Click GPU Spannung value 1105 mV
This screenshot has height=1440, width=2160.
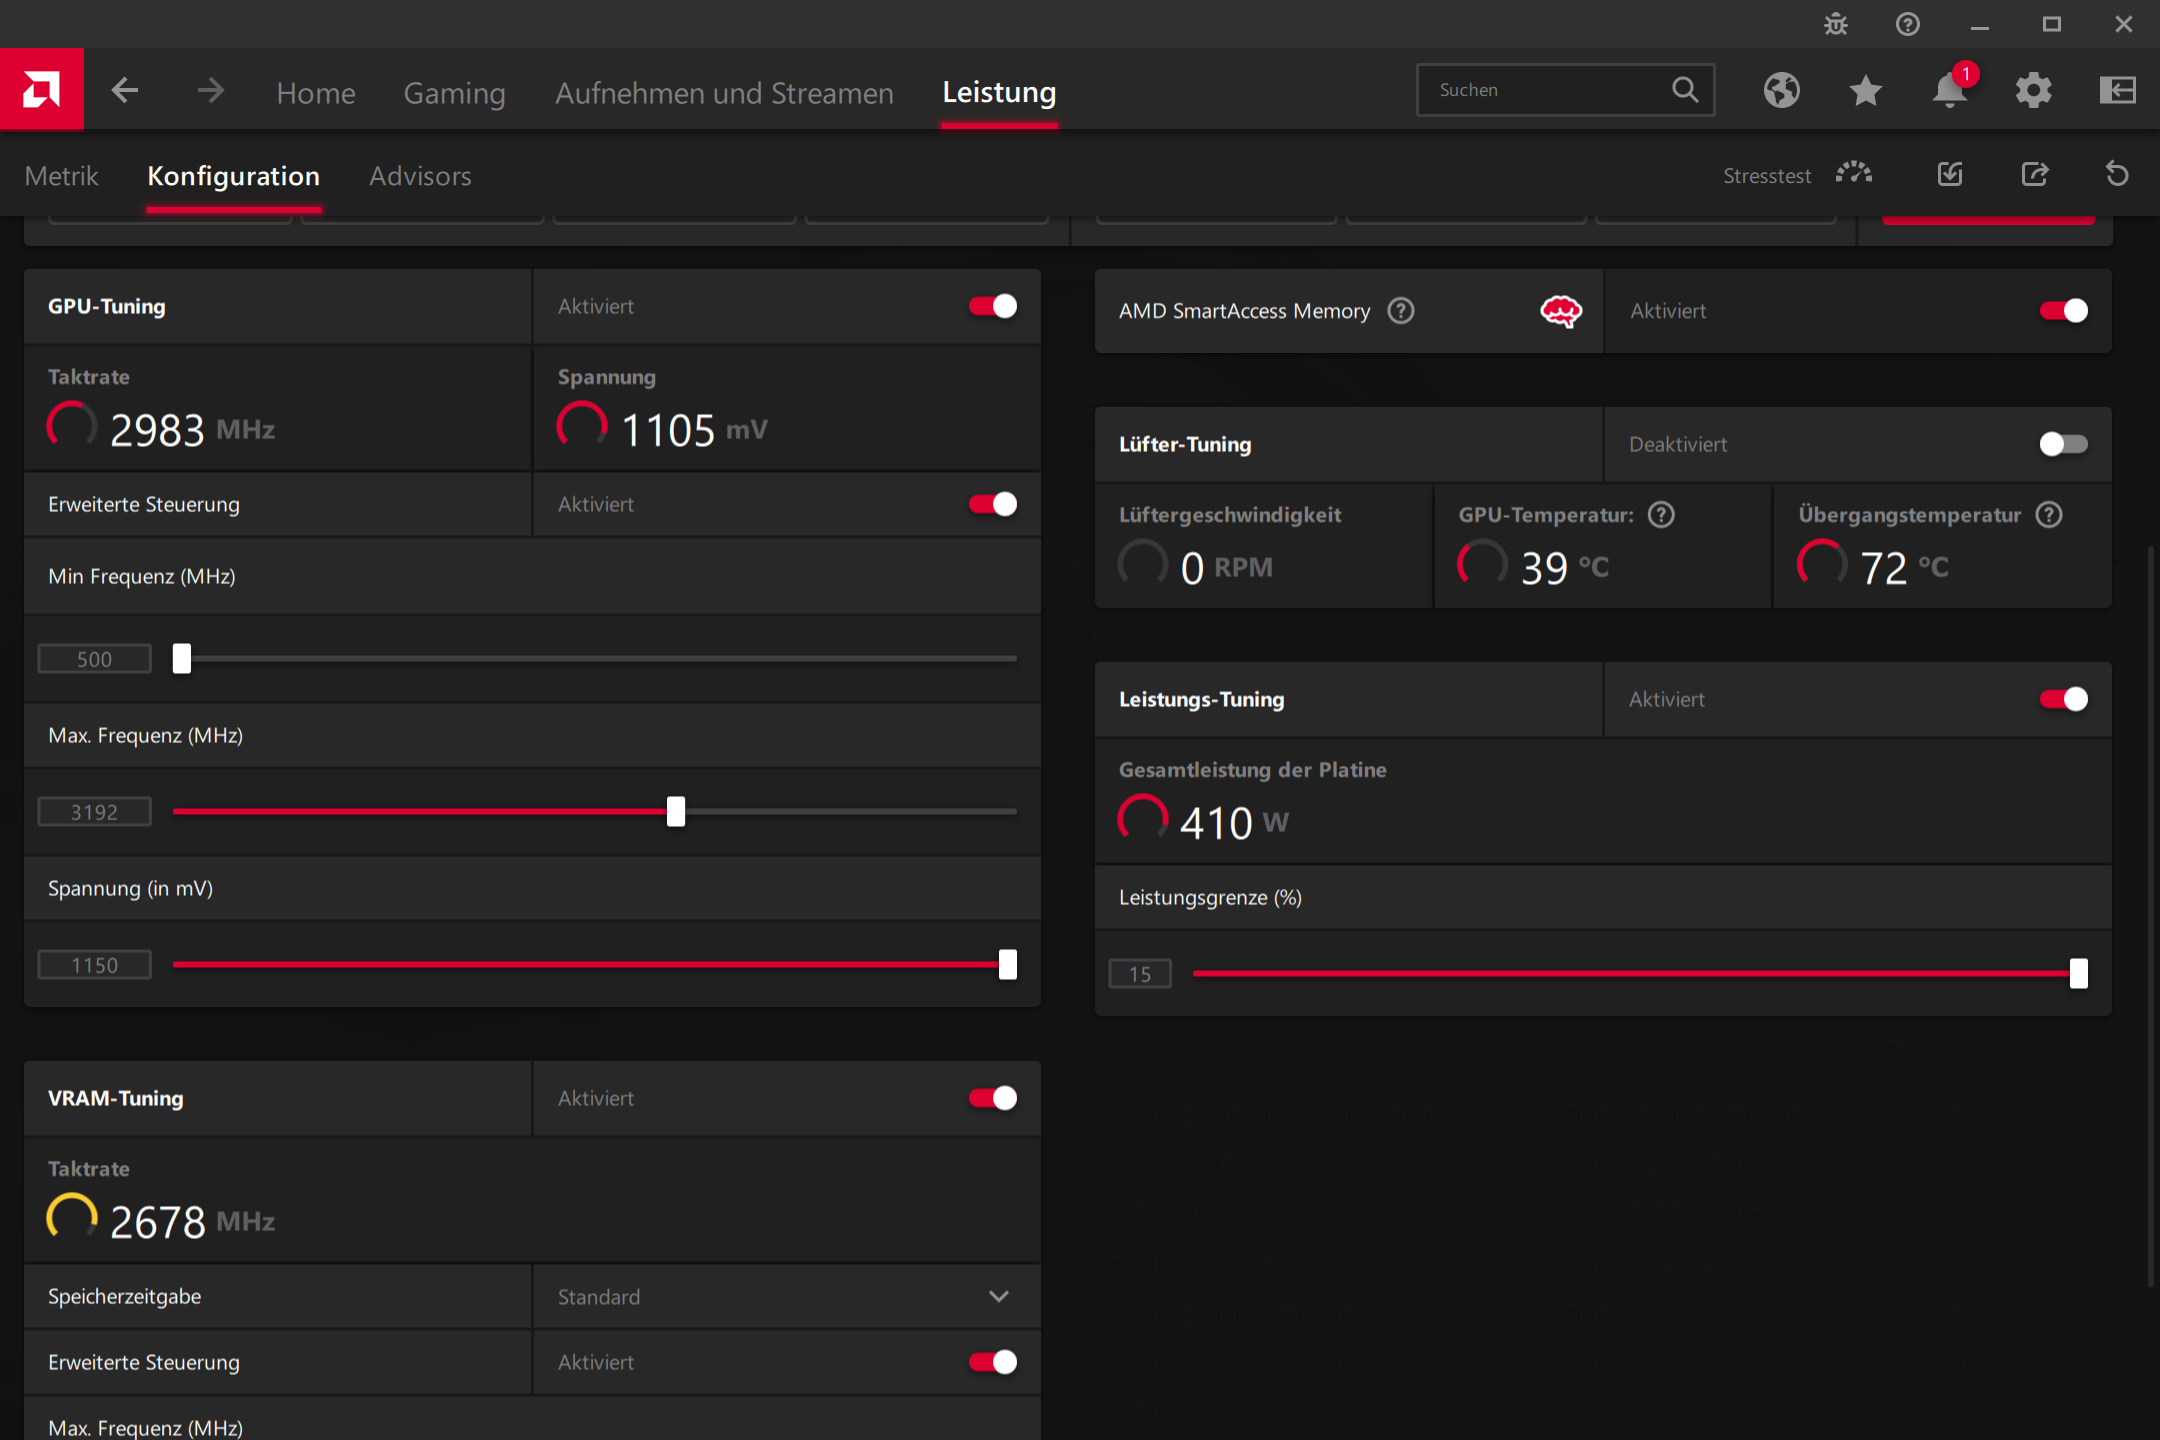tap(694, 430)
